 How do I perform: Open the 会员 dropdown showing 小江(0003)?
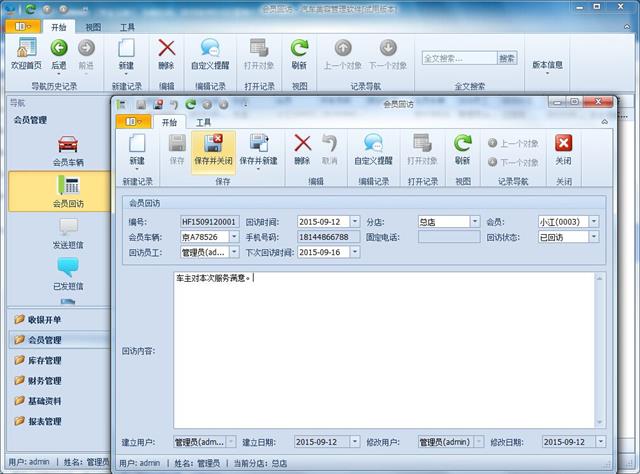pyautogui.click(x=594, y=222)
